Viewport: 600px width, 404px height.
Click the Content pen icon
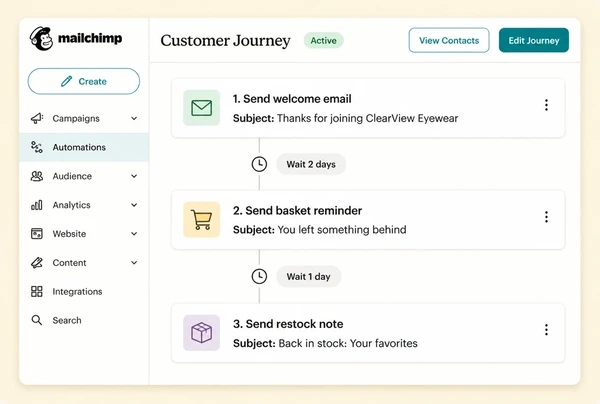coord(37,262)
